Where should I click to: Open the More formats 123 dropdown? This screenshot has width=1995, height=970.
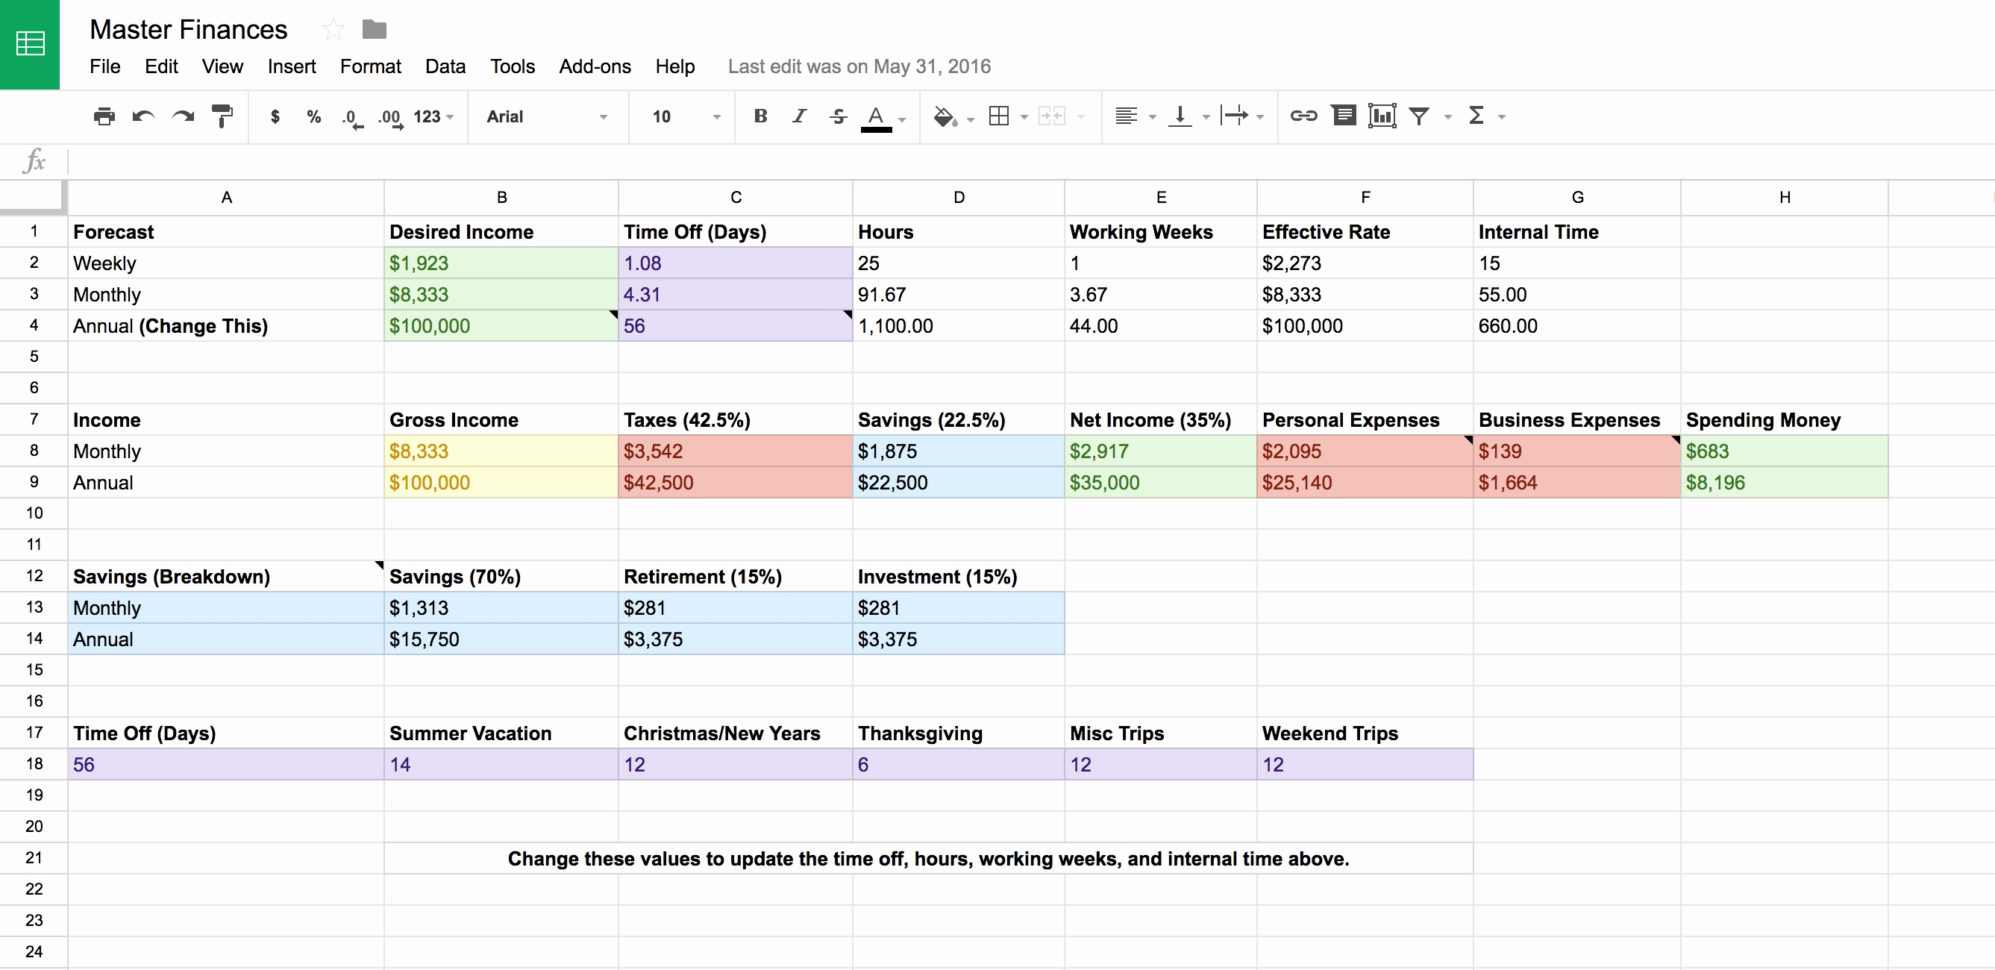(x=430, y=116)
